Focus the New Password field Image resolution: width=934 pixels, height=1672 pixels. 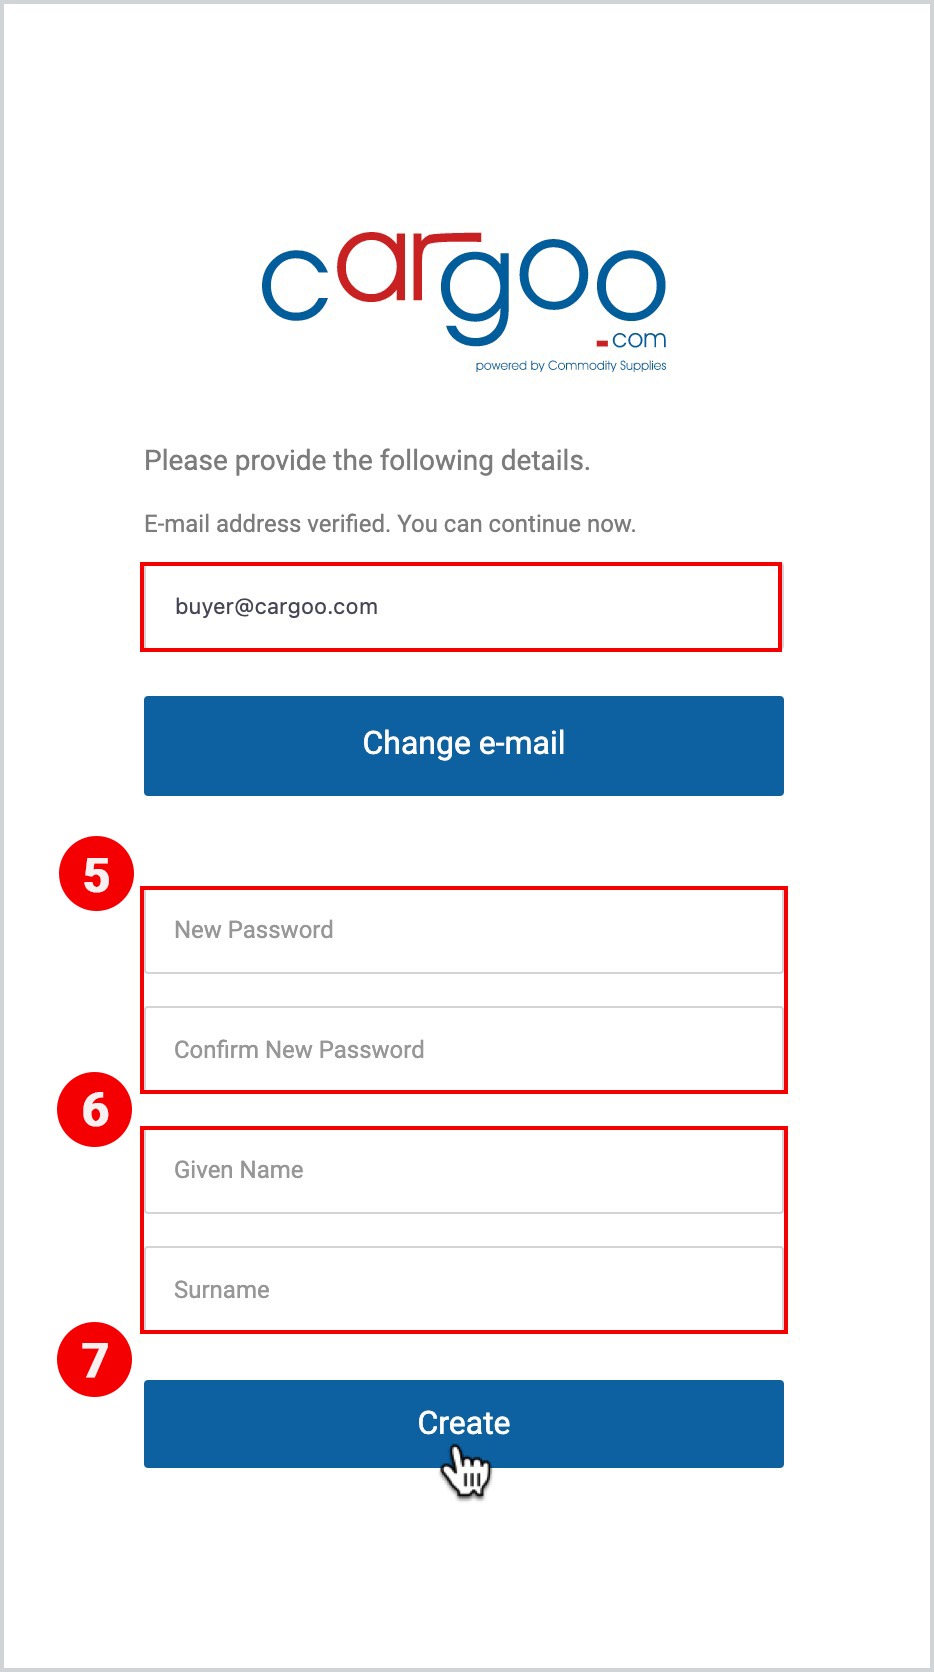pyautogui.click(x=464, y=931)
